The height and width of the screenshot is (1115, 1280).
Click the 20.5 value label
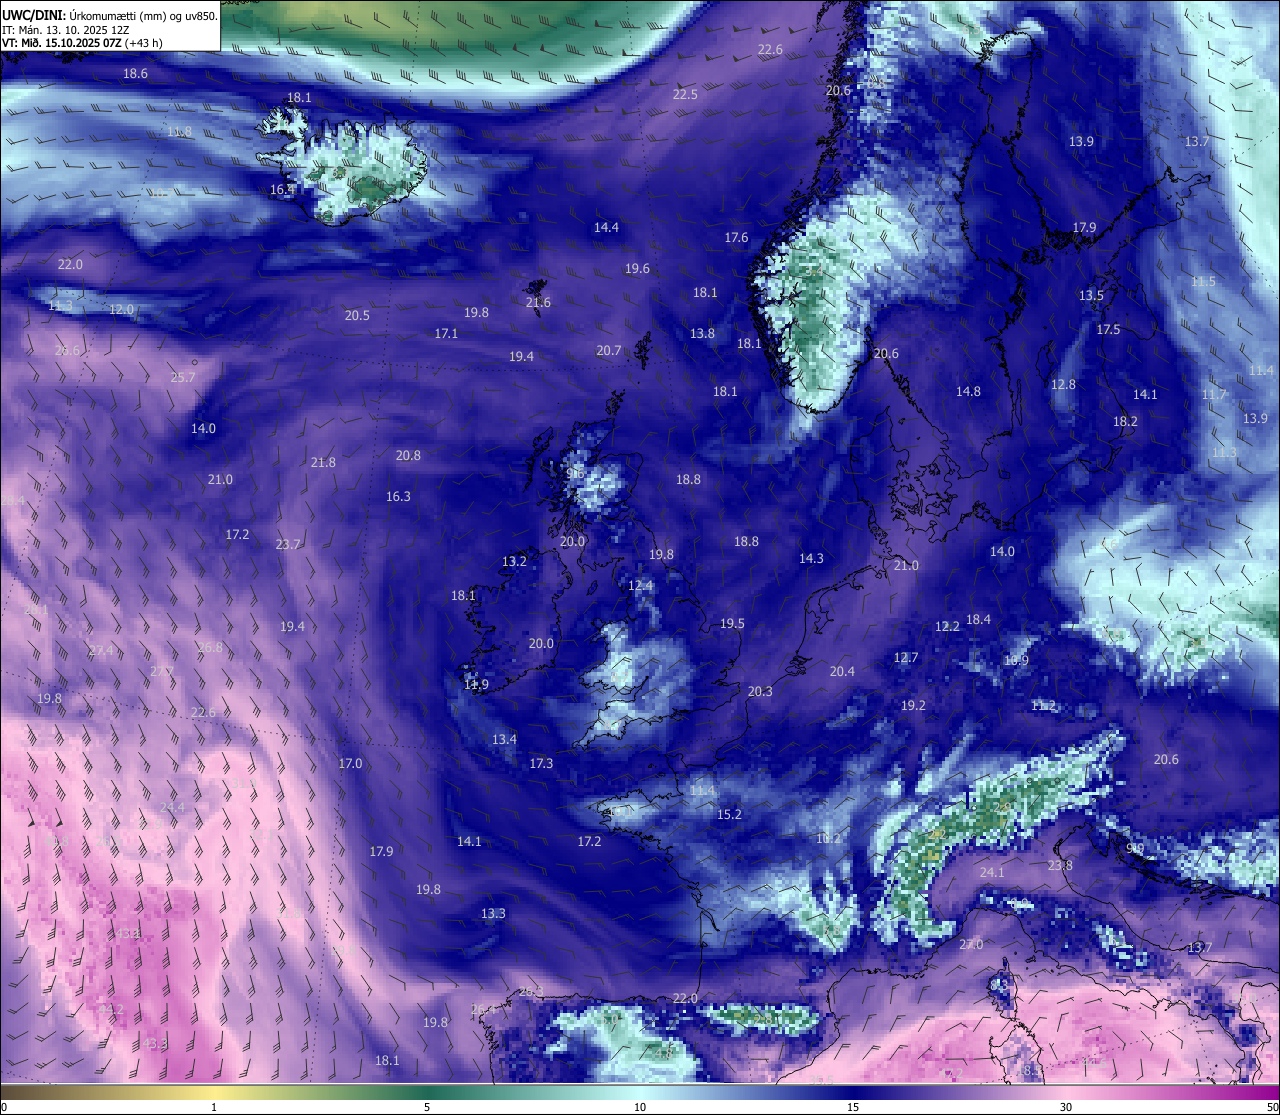357,316
